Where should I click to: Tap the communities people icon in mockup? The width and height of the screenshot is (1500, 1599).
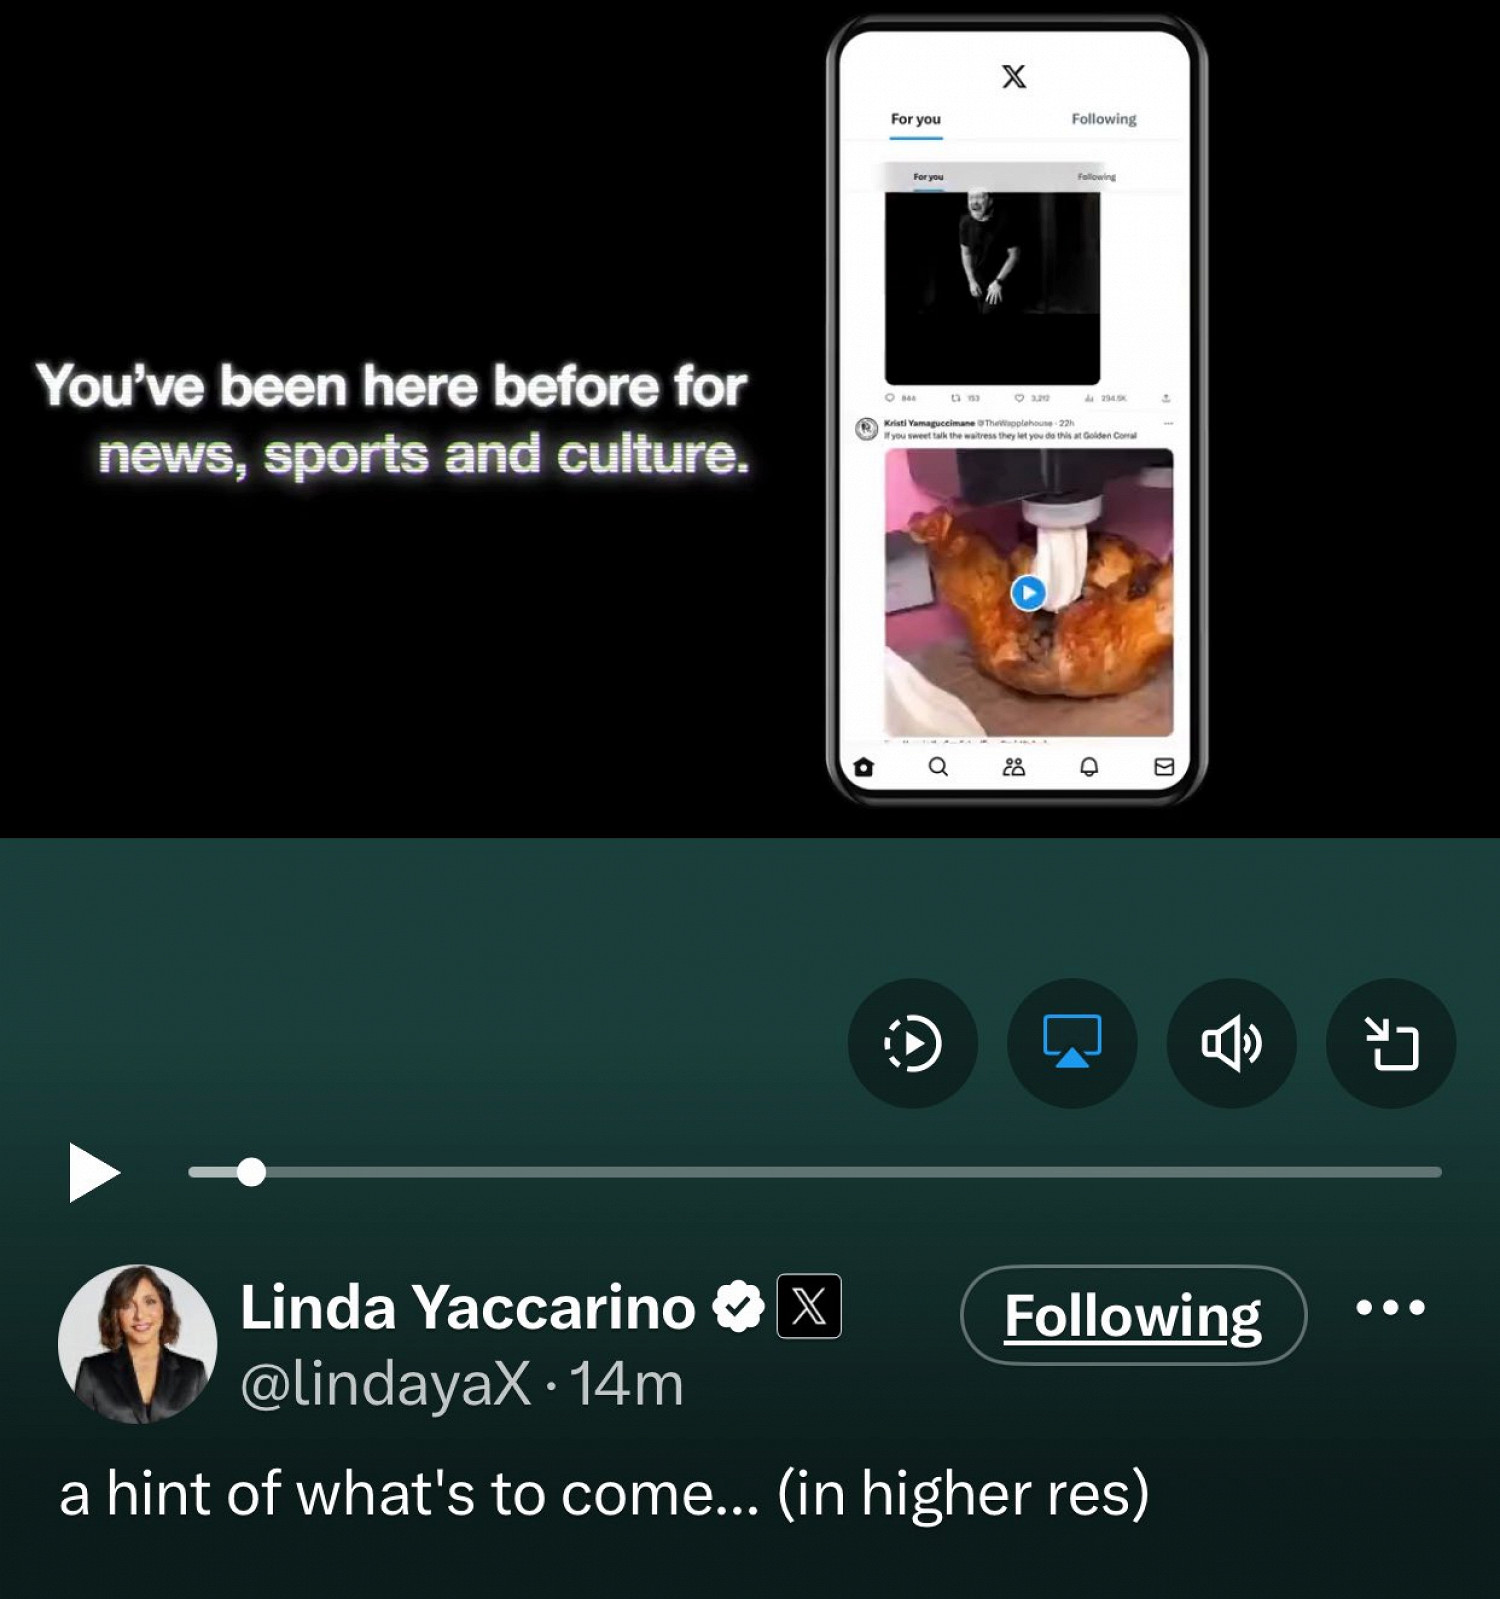[x=1014, y=767]
